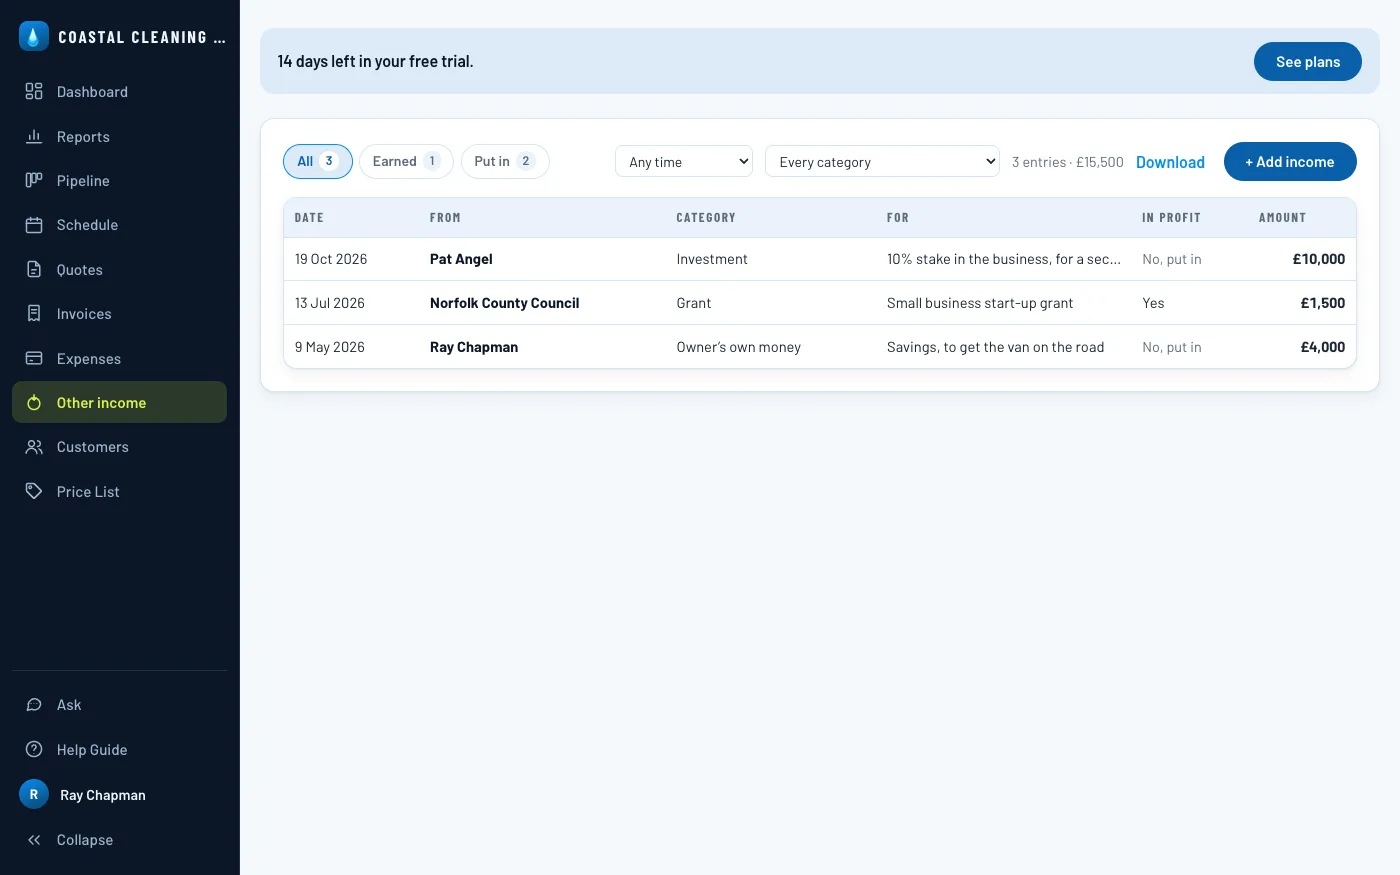The image size is (1400, 875).
Task: Click the Grant category cell
Action: click(694, 303)
